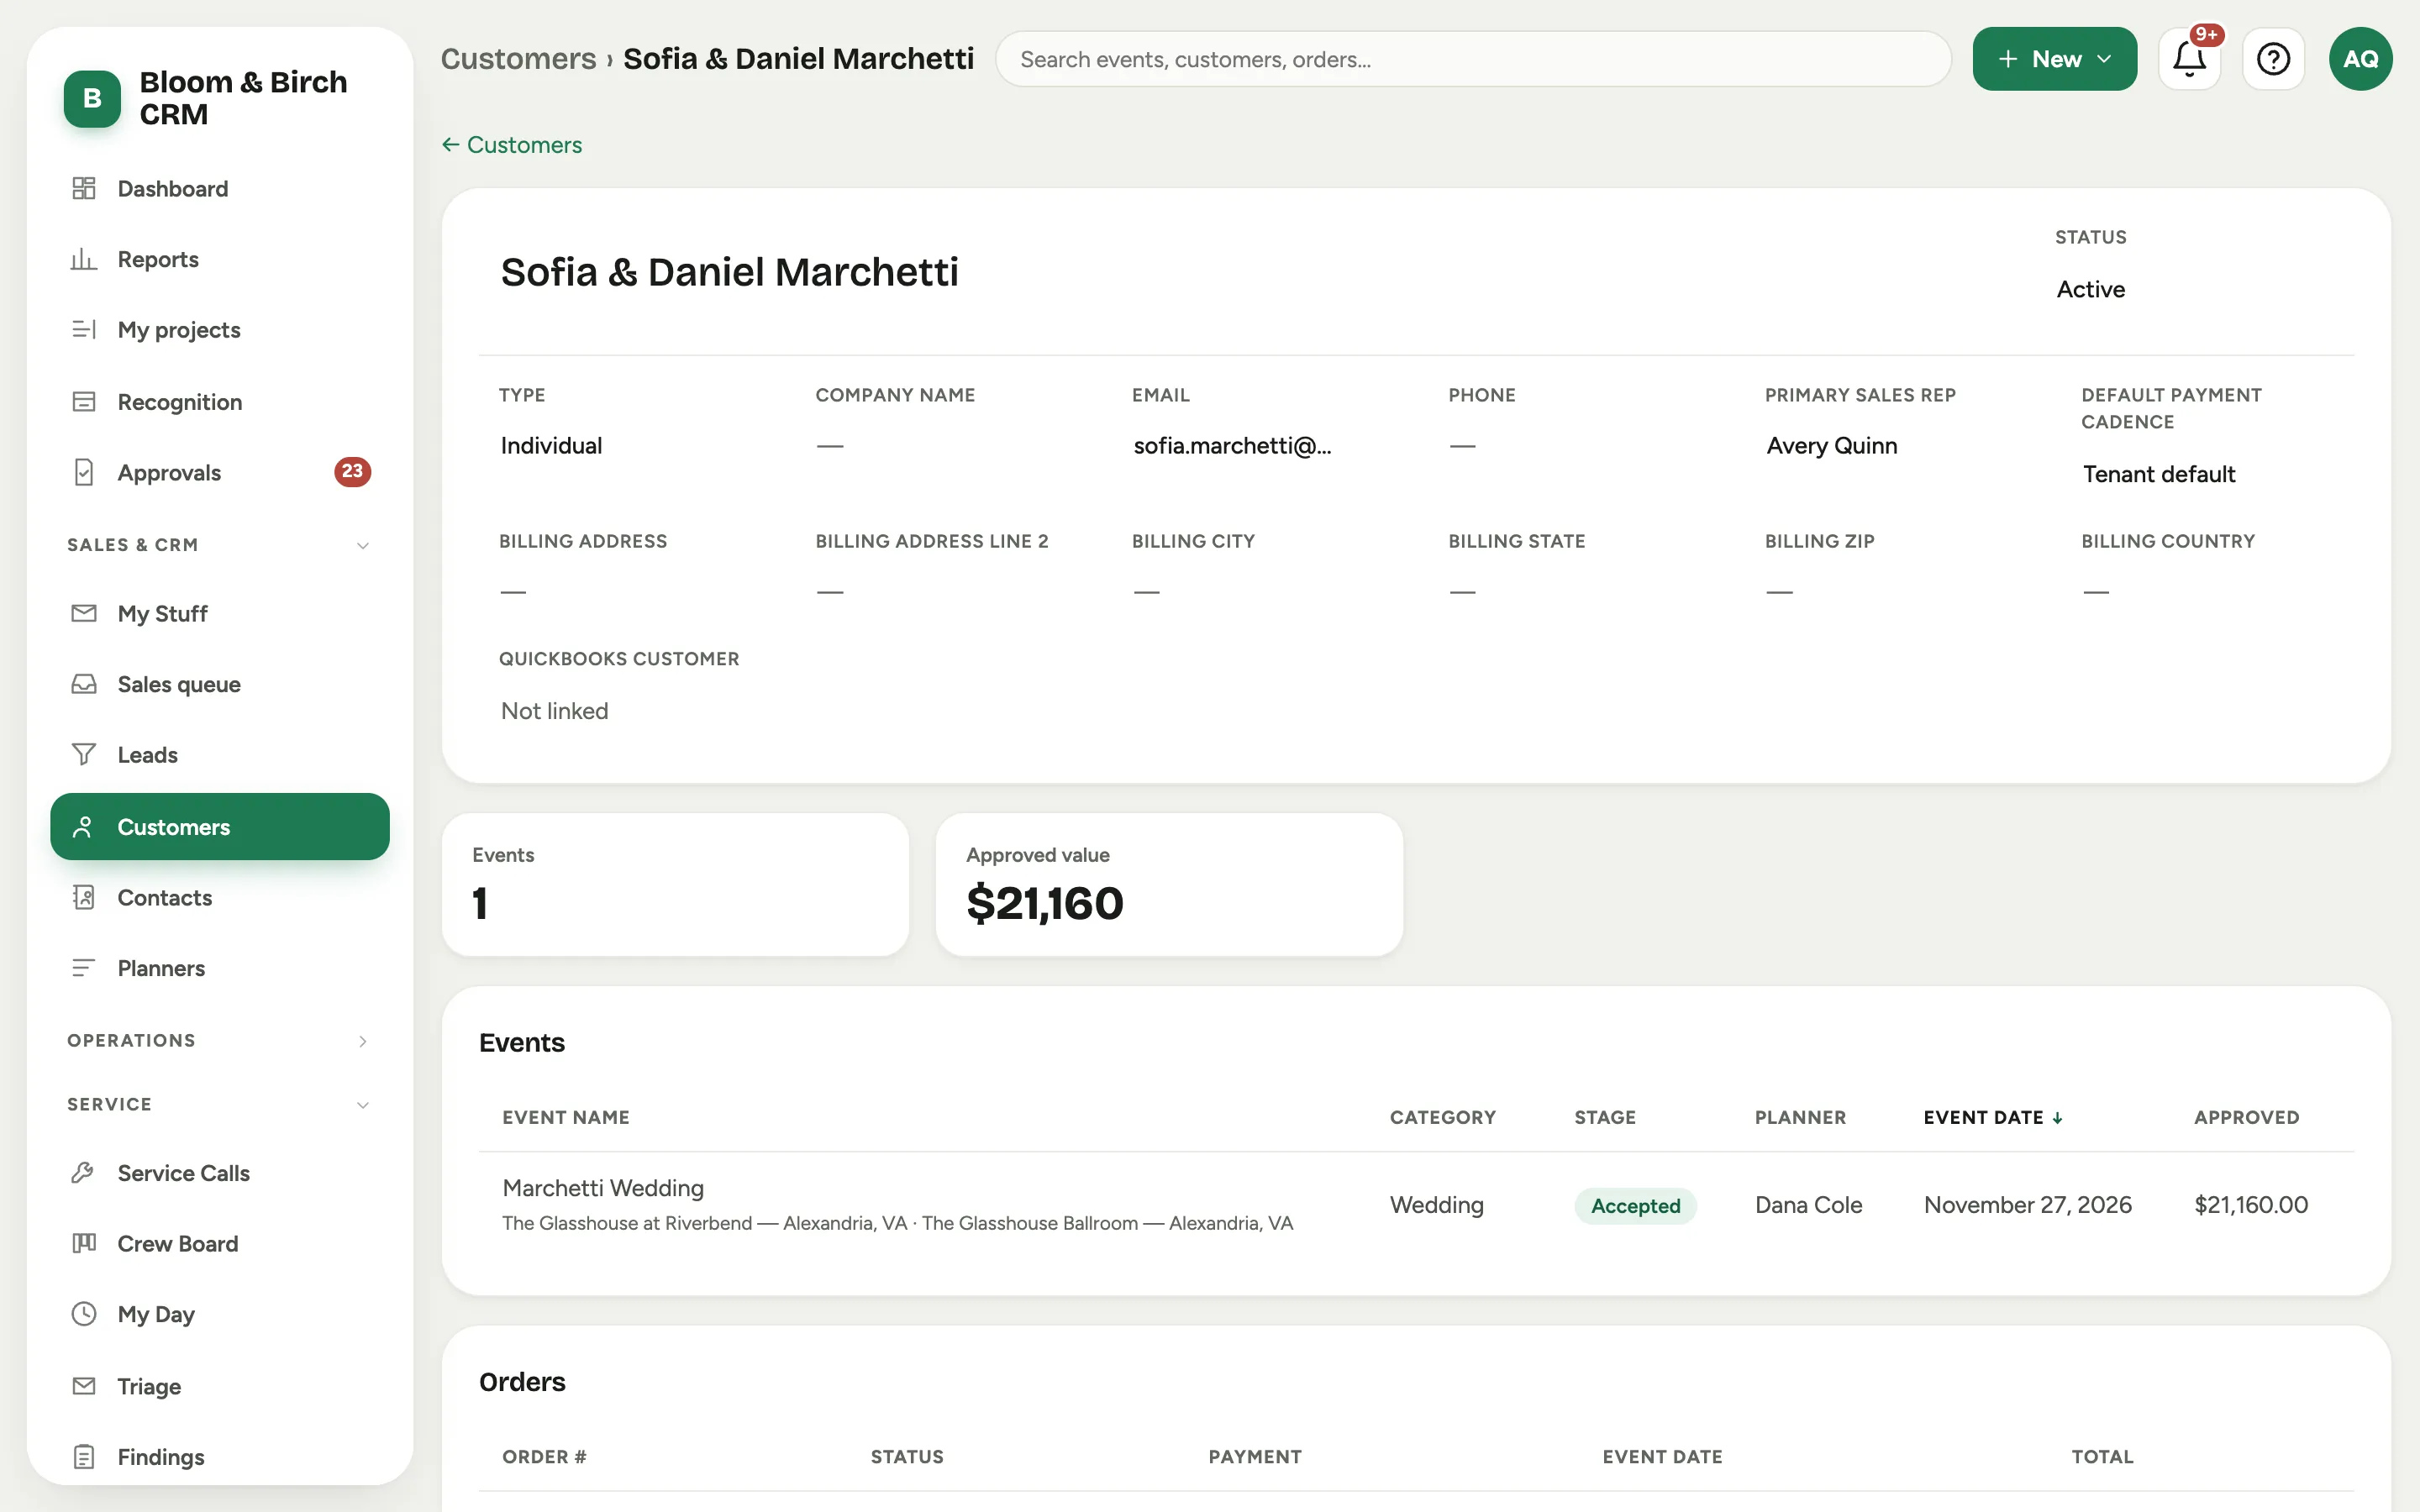Click the Approved value $21,160 card
The height and width of the screenshot is (1512, 2420).
click(1169, 884)
